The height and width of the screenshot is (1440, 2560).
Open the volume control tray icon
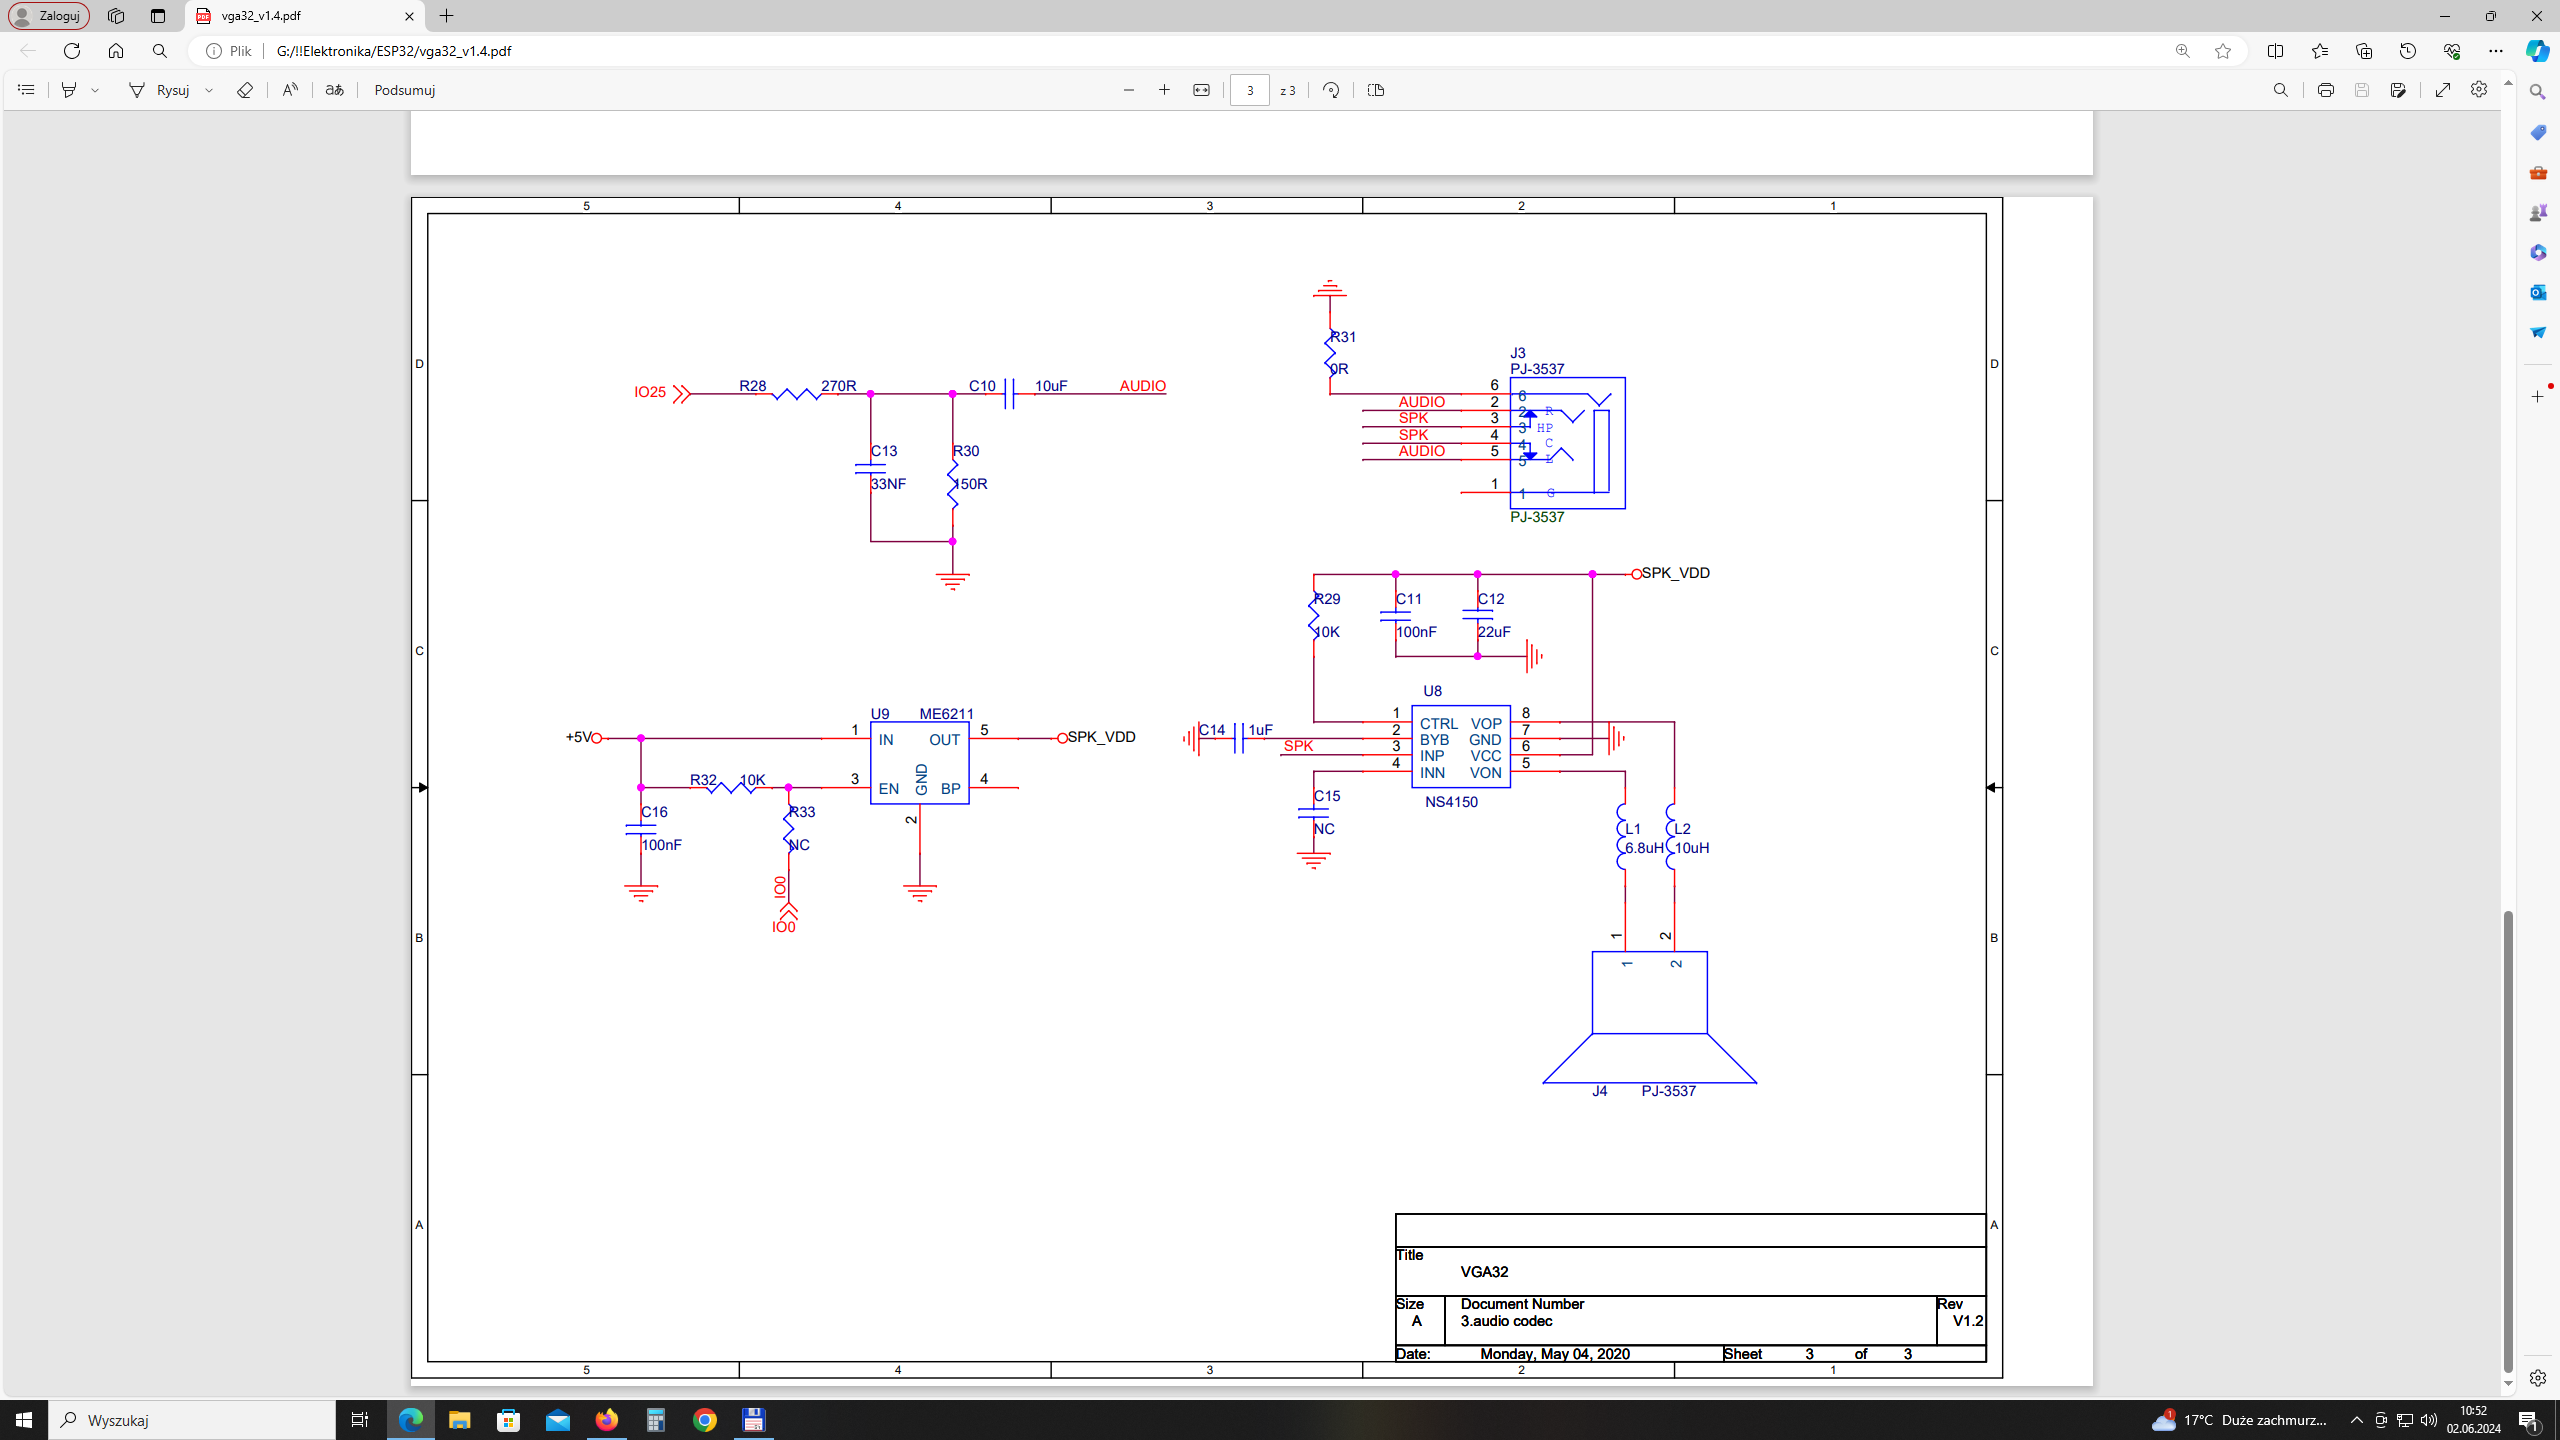[2429, 1420]
